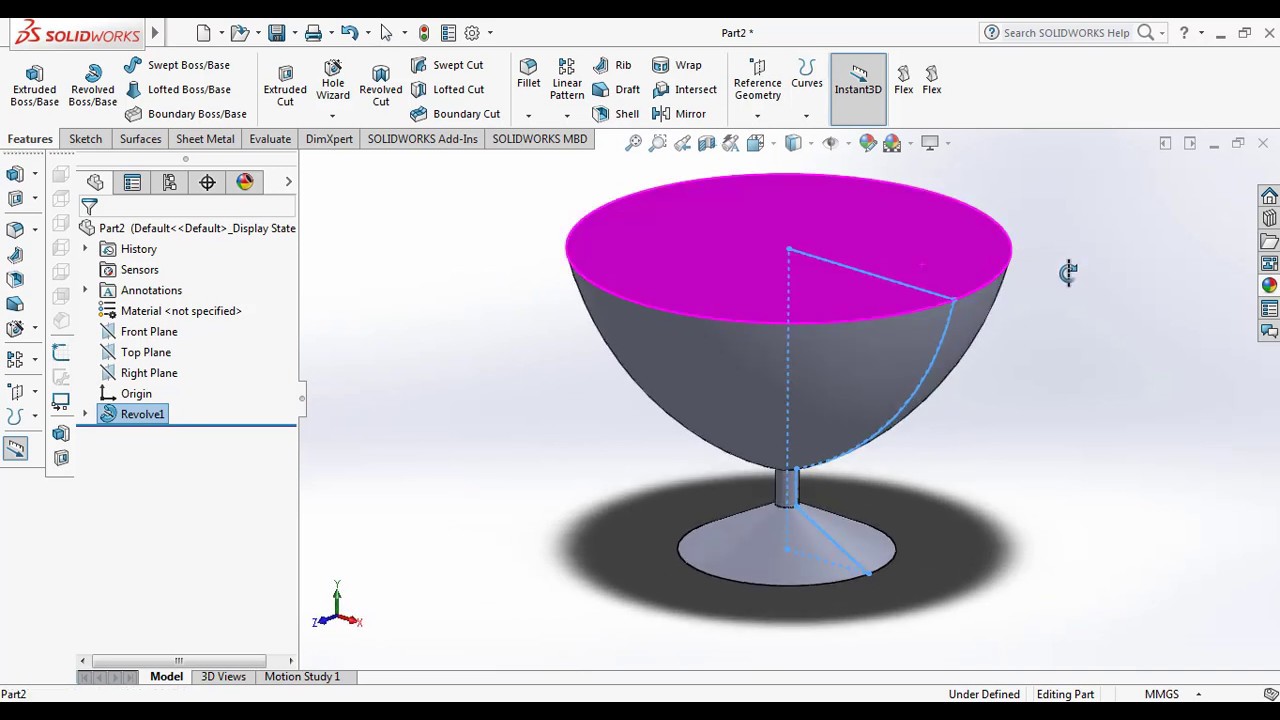The height and width of the screenshot is (720, 1280).
Task: Open the Reference Geometry dropdown arrow
Action: [x=757, y=116]
